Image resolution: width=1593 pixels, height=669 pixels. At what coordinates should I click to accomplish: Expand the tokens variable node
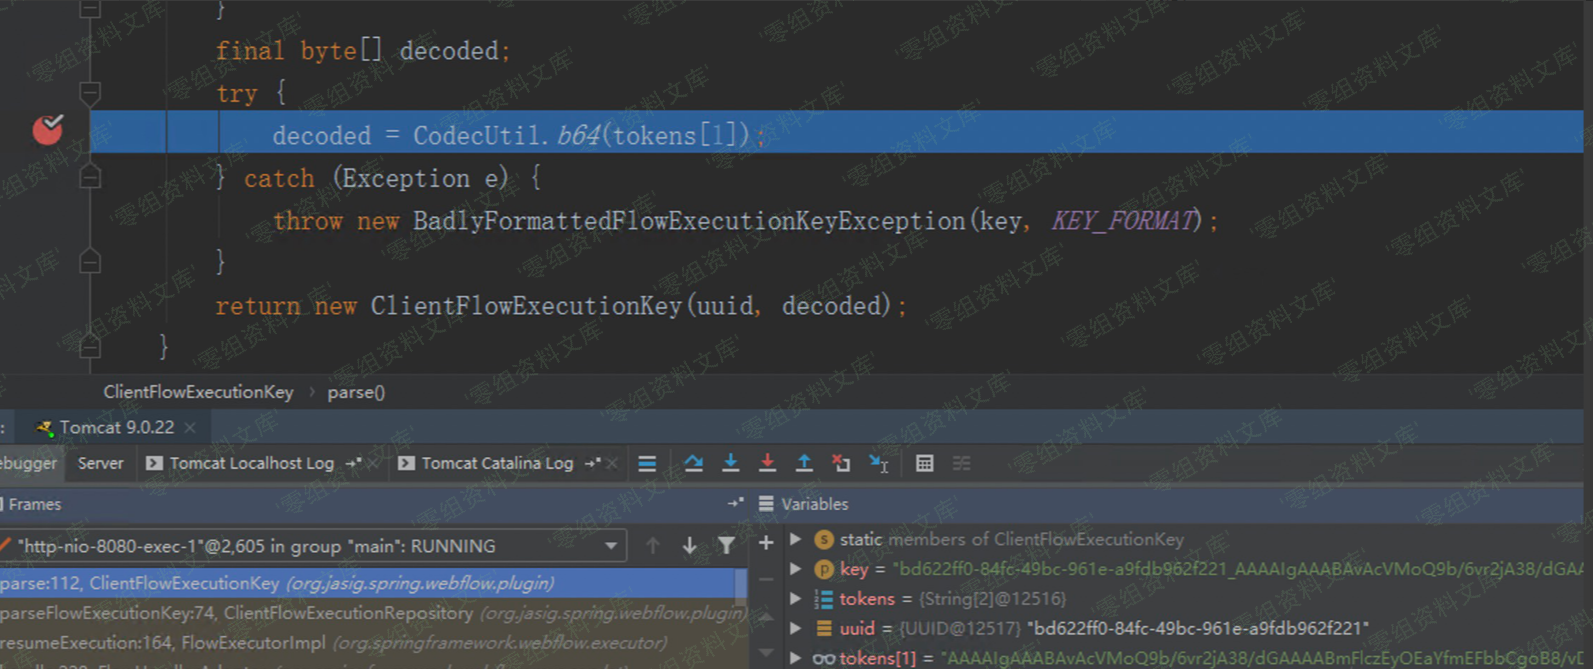[796, 599]
